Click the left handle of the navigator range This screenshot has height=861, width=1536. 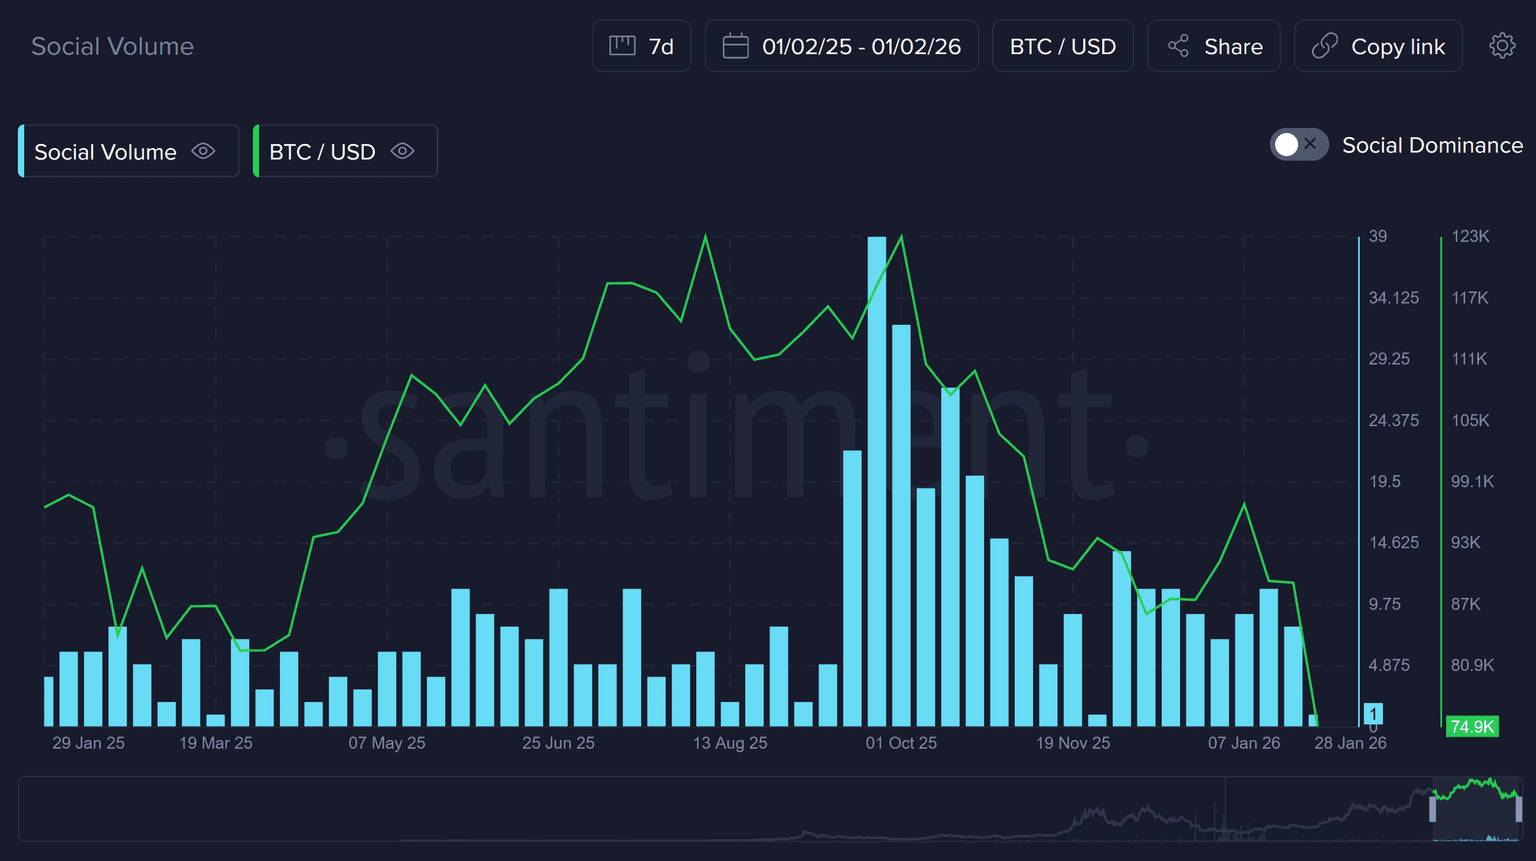pyautogui.click(x=1433, y=808)
